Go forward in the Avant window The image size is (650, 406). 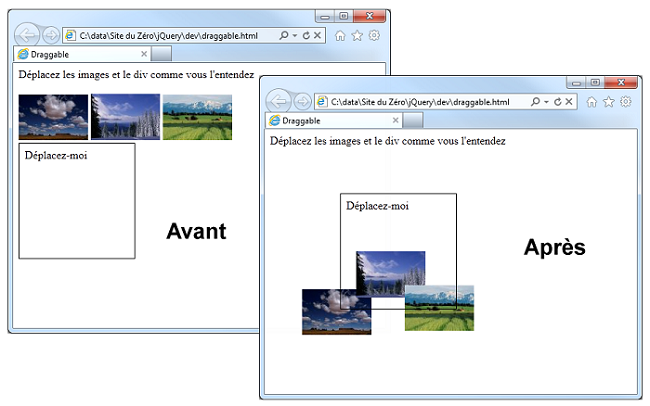(x=51, y=36)
